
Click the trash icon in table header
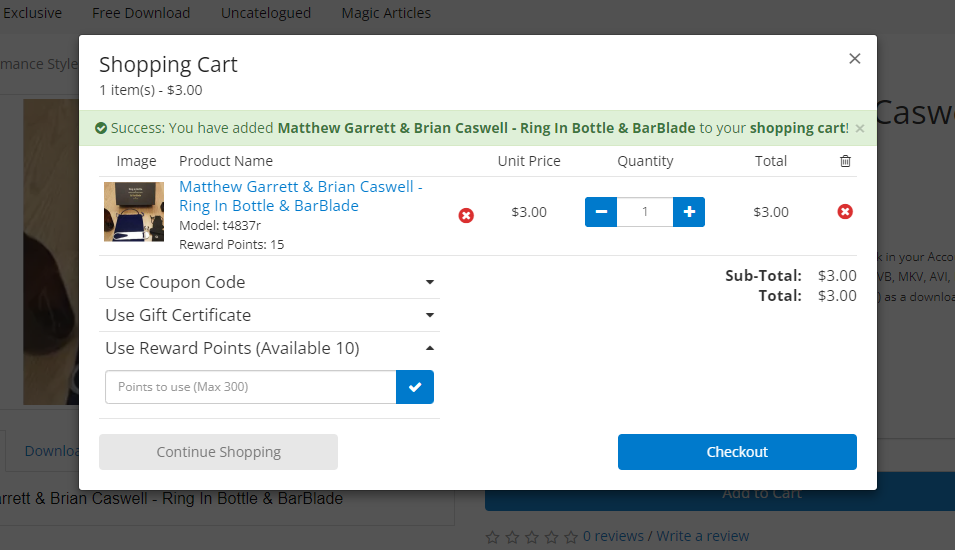coord(845,161)
